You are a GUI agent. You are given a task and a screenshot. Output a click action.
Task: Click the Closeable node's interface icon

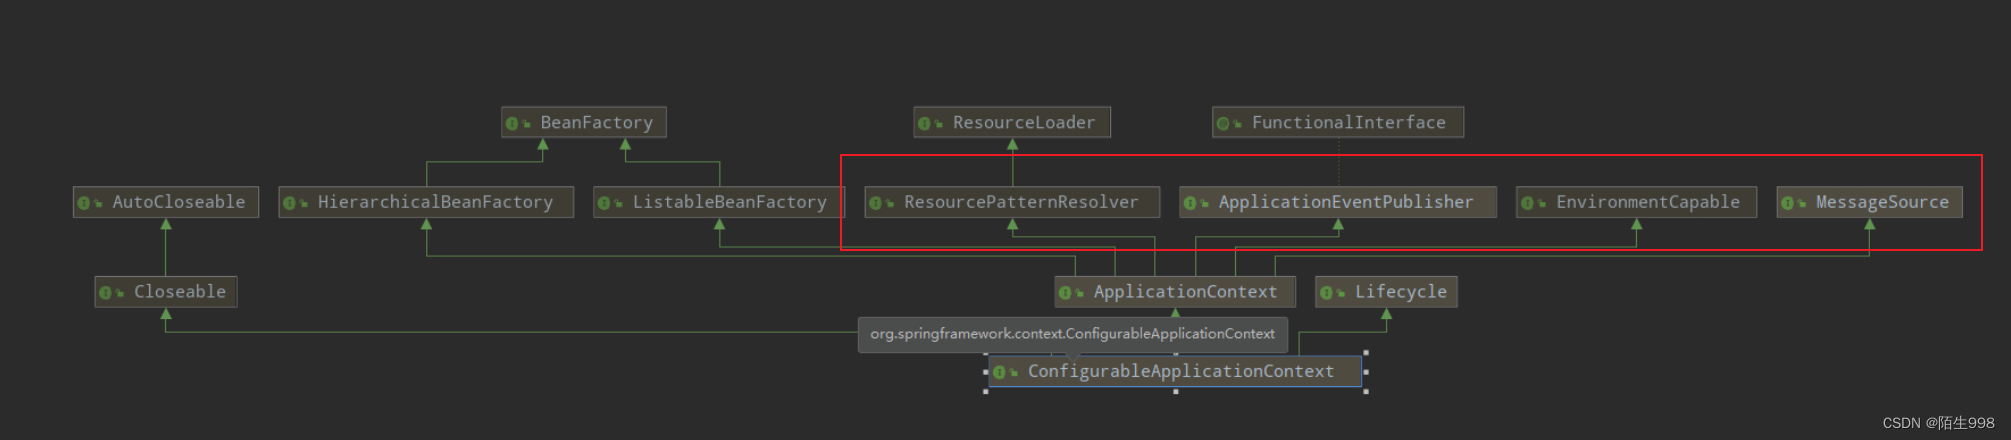click(105, 293)
